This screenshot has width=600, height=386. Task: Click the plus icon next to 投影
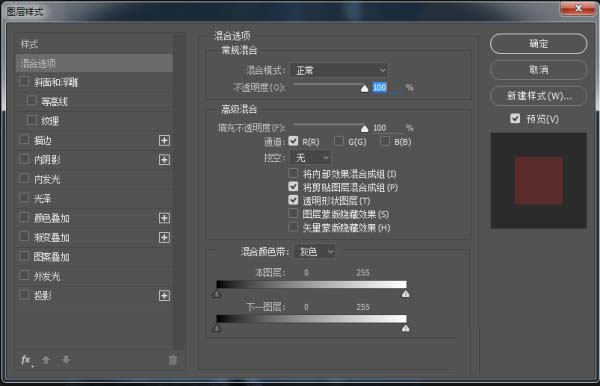click(164, 295)
